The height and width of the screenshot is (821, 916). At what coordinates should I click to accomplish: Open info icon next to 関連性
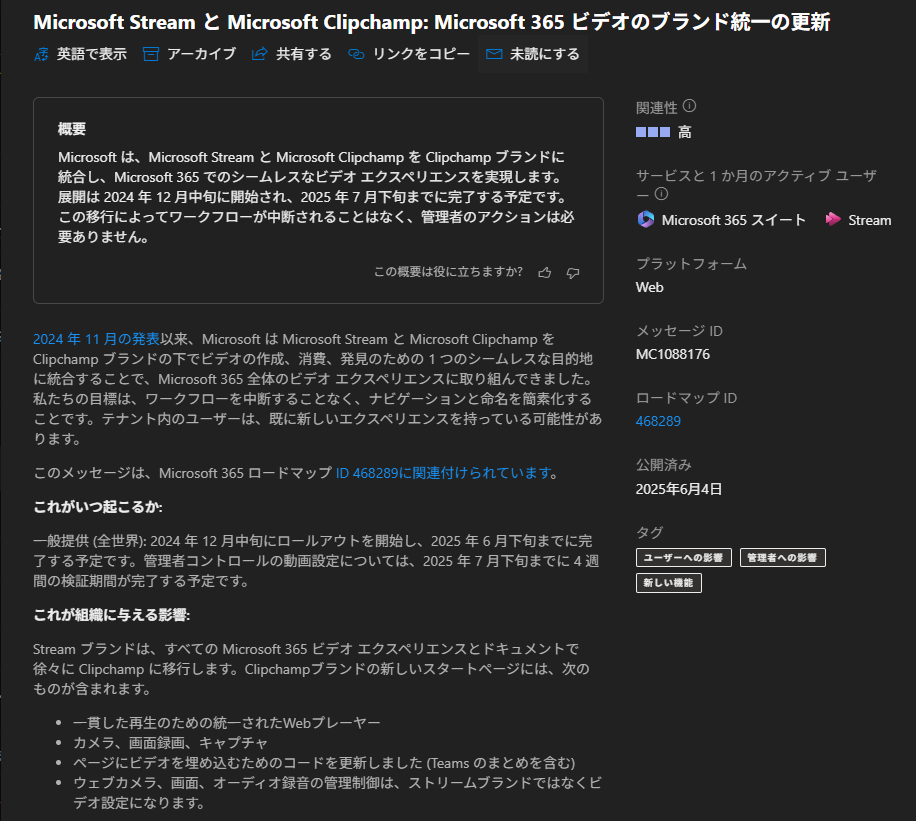pyautogui.click(x=689, y=106)
